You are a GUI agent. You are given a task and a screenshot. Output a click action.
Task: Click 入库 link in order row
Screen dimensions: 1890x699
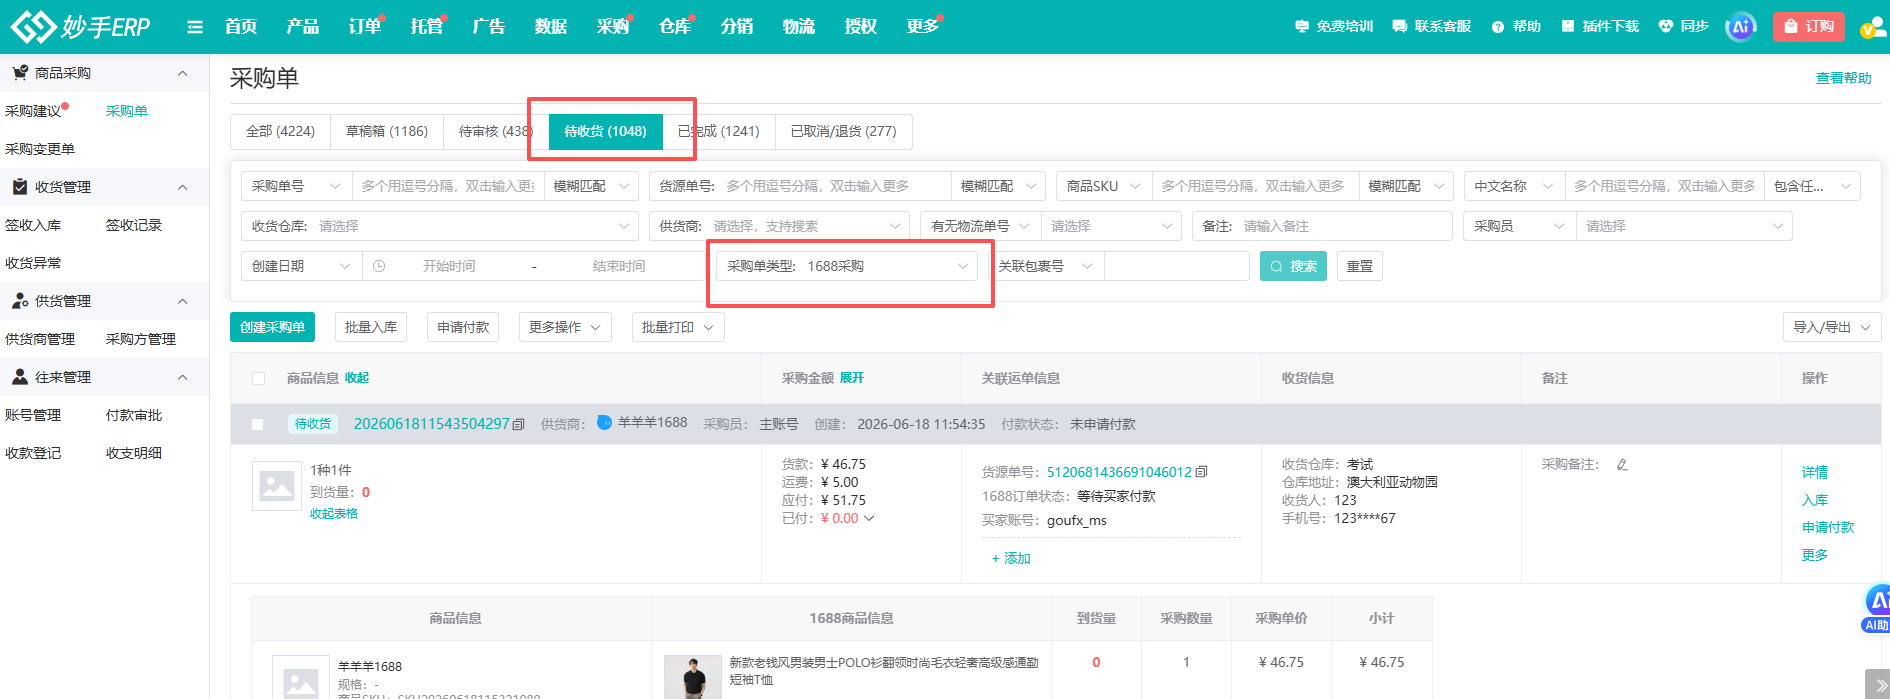coord(1815,500)
